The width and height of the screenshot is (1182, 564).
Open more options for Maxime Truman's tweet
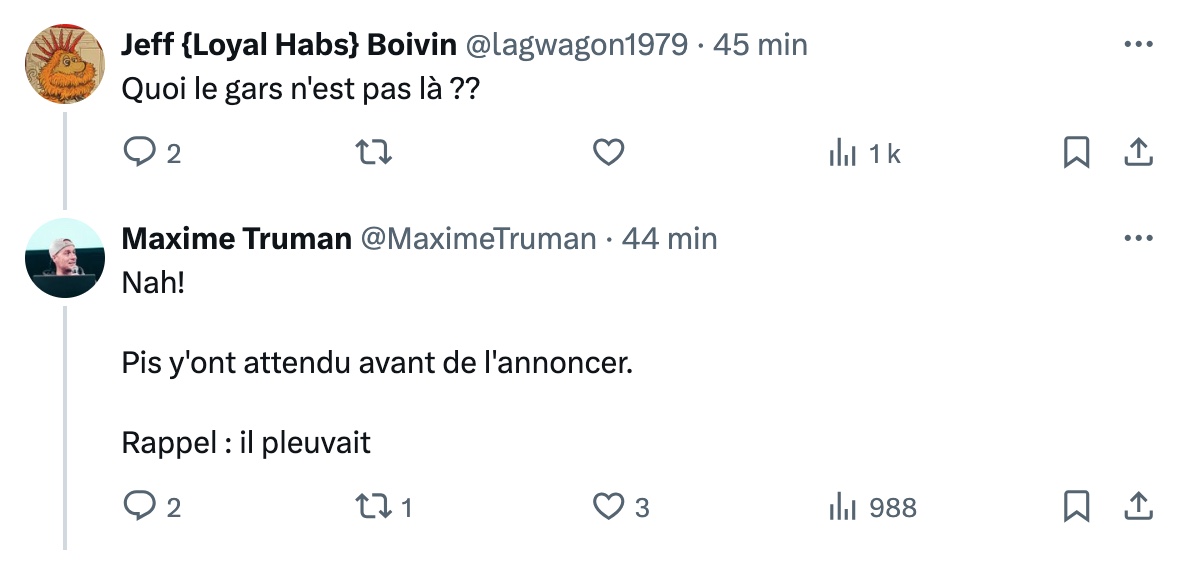[1138, 238]
